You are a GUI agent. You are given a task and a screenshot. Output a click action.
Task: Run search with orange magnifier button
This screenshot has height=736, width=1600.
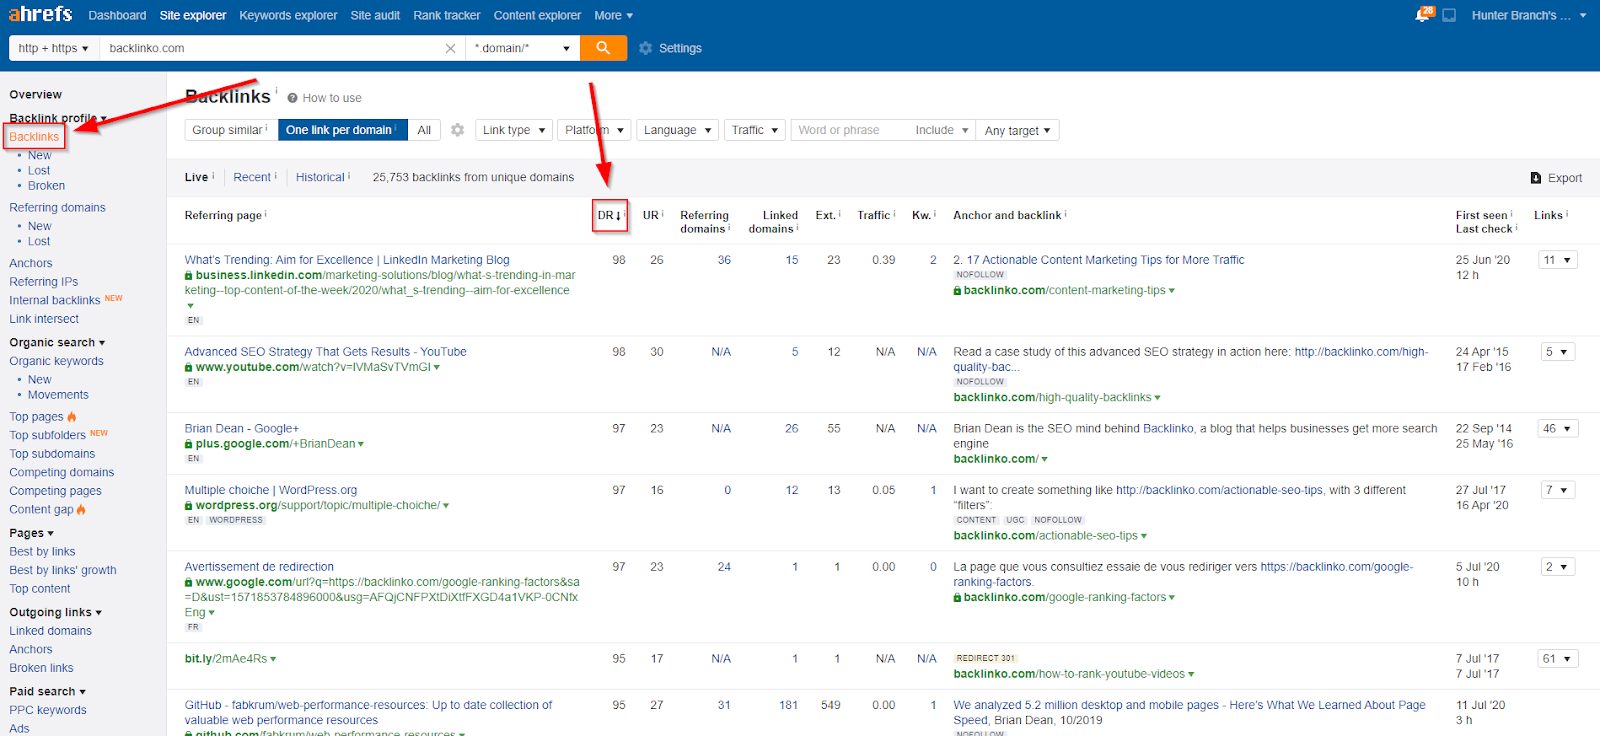pyautogui.click(x=603, y=48)
